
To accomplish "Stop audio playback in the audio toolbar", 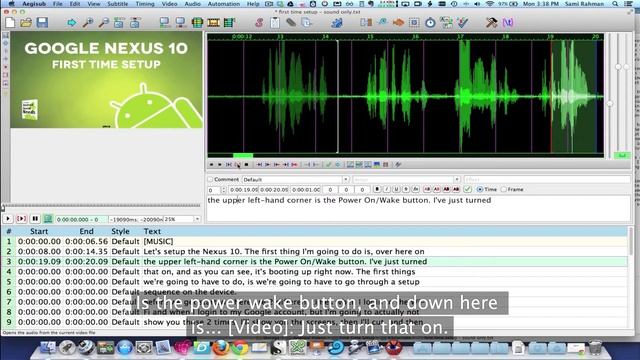I will 246,164.
